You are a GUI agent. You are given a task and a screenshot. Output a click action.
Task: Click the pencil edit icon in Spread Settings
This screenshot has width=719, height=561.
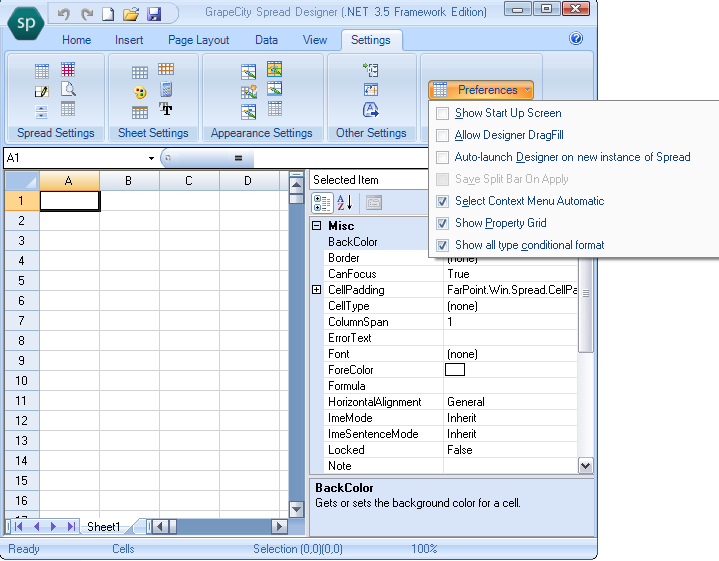[42, 91]
